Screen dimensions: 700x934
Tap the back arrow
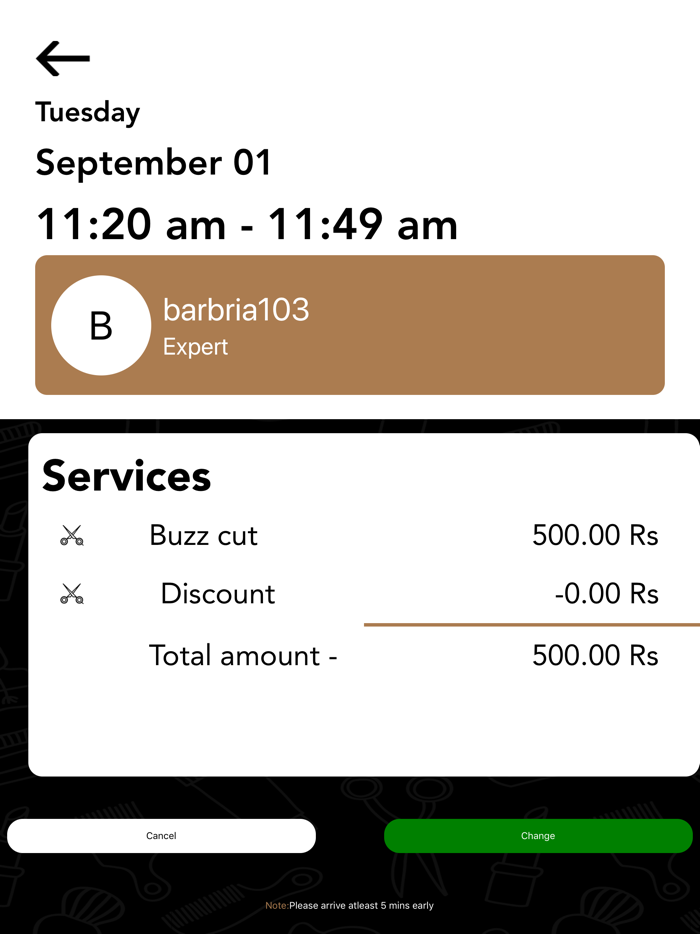point(63,59)
